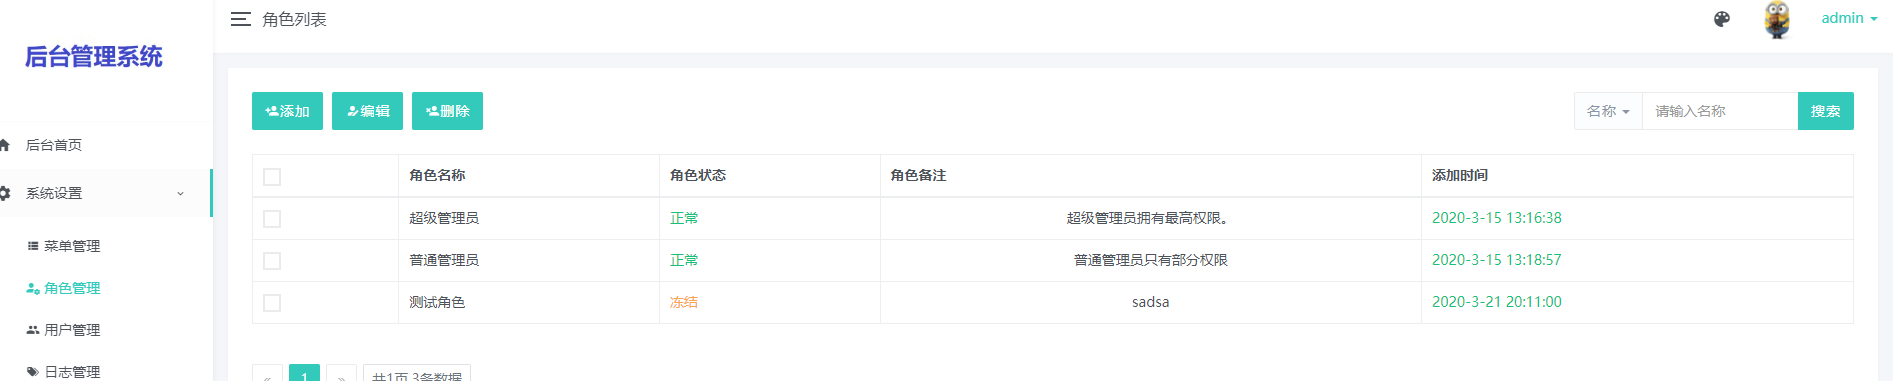Focus the 请输入名称 search input
1893x381 pixels.
[1720, 111]
